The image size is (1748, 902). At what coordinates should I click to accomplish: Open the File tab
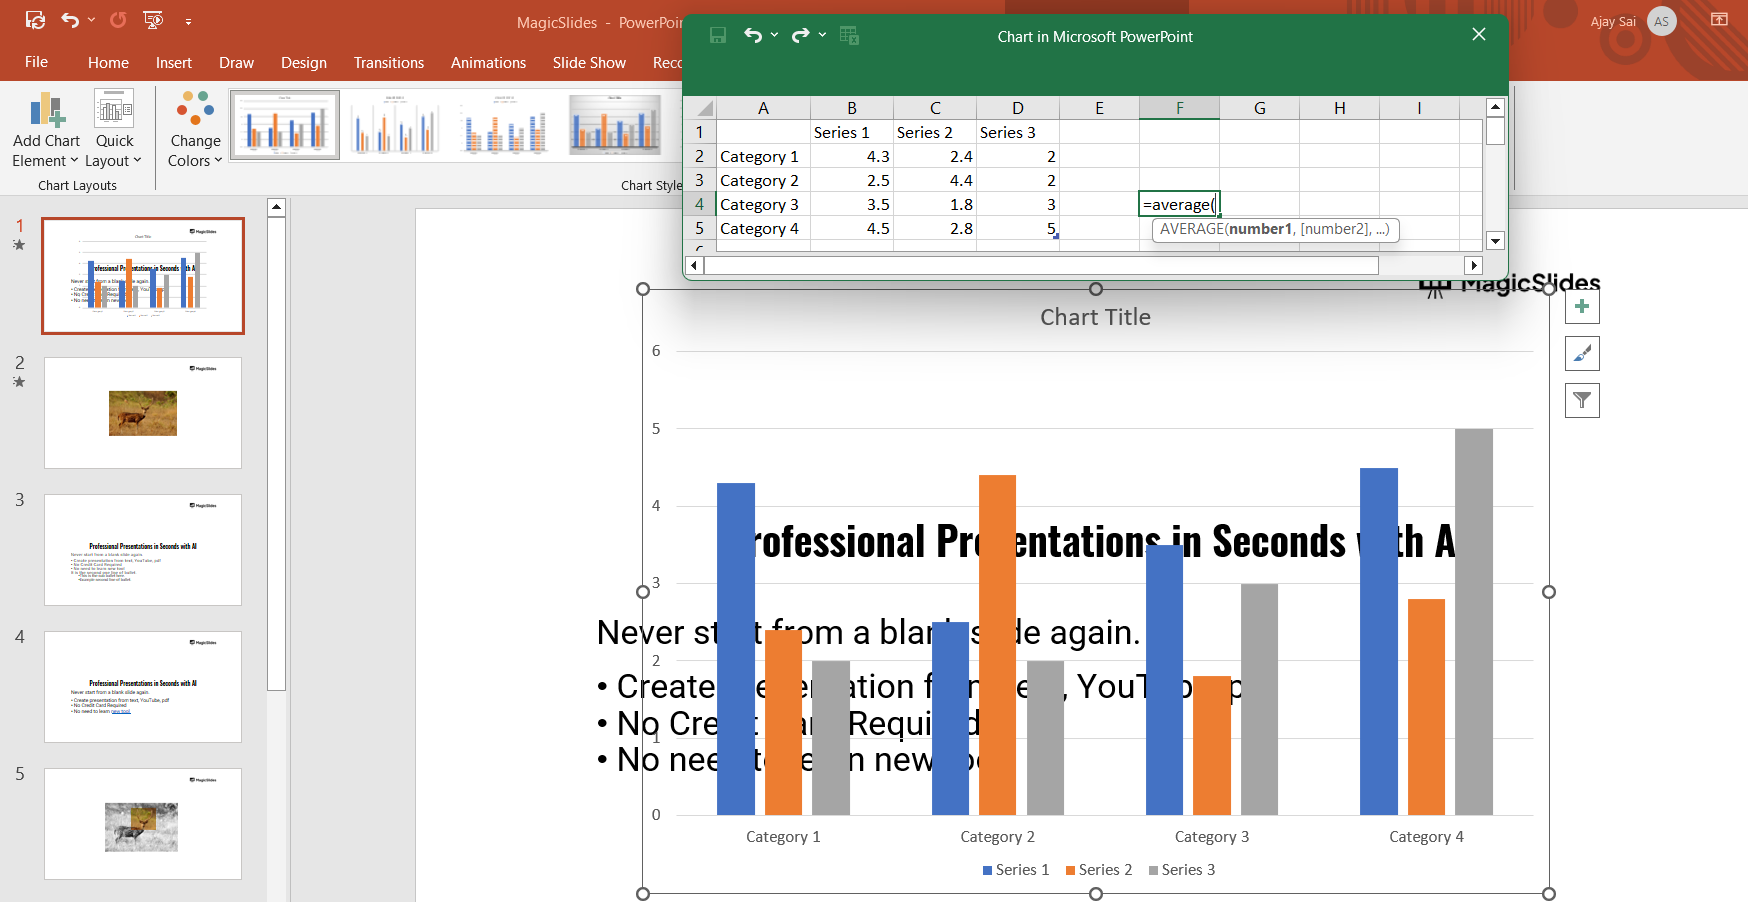tap(37, 62)
